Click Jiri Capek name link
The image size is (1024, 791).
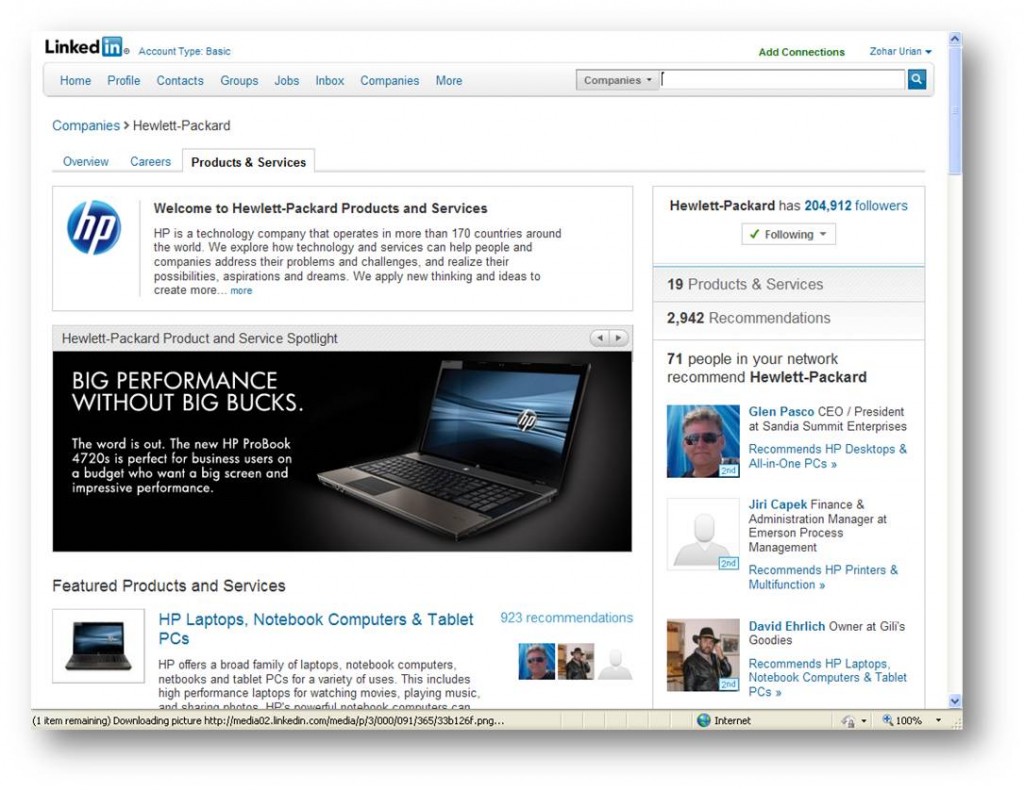[777, 504]
